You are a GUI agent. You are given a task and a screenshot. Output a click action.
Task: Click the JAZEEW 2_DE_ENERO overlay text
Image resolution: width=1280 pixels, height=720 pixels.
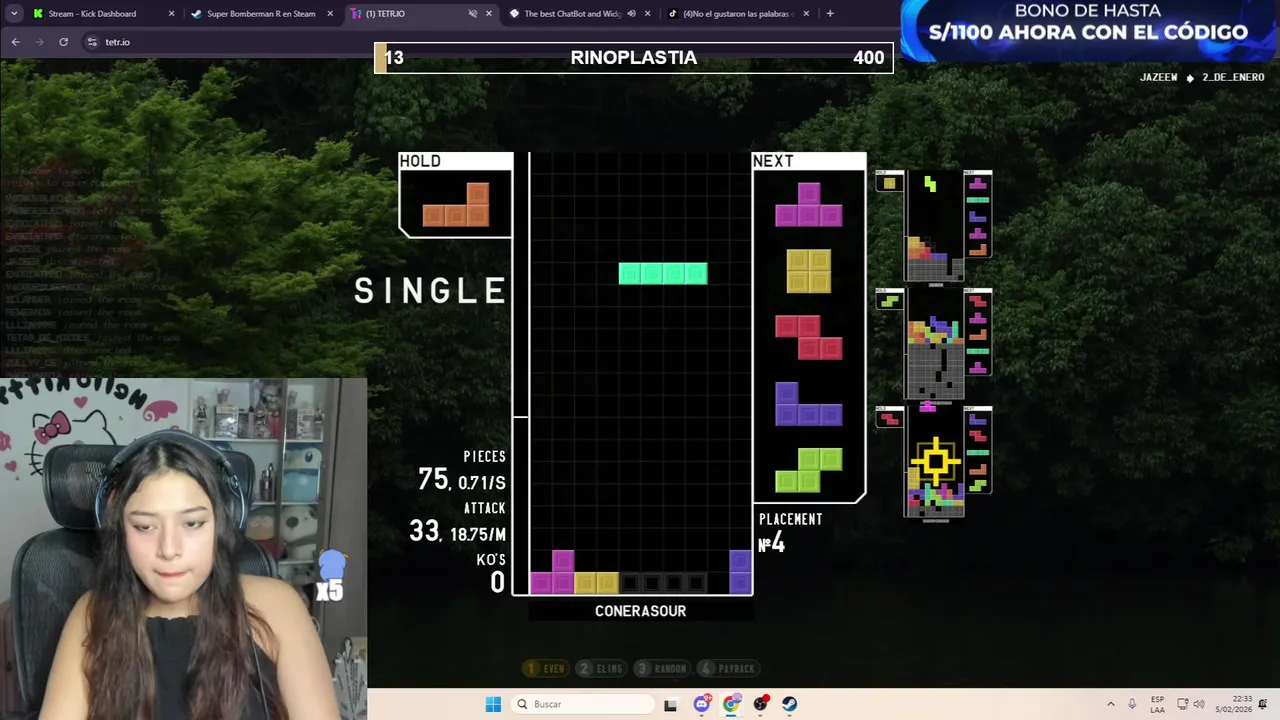click(x=1202, y=77)
